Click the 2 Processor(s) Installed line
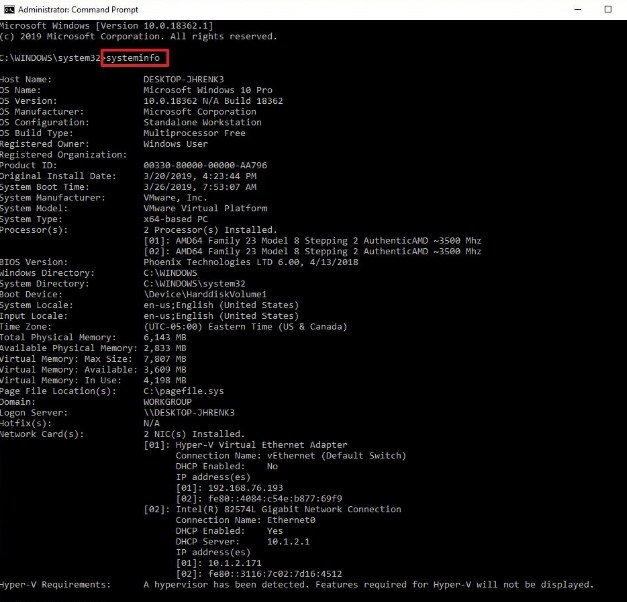This screenshot has height=602, width=627. pos(210,230)
